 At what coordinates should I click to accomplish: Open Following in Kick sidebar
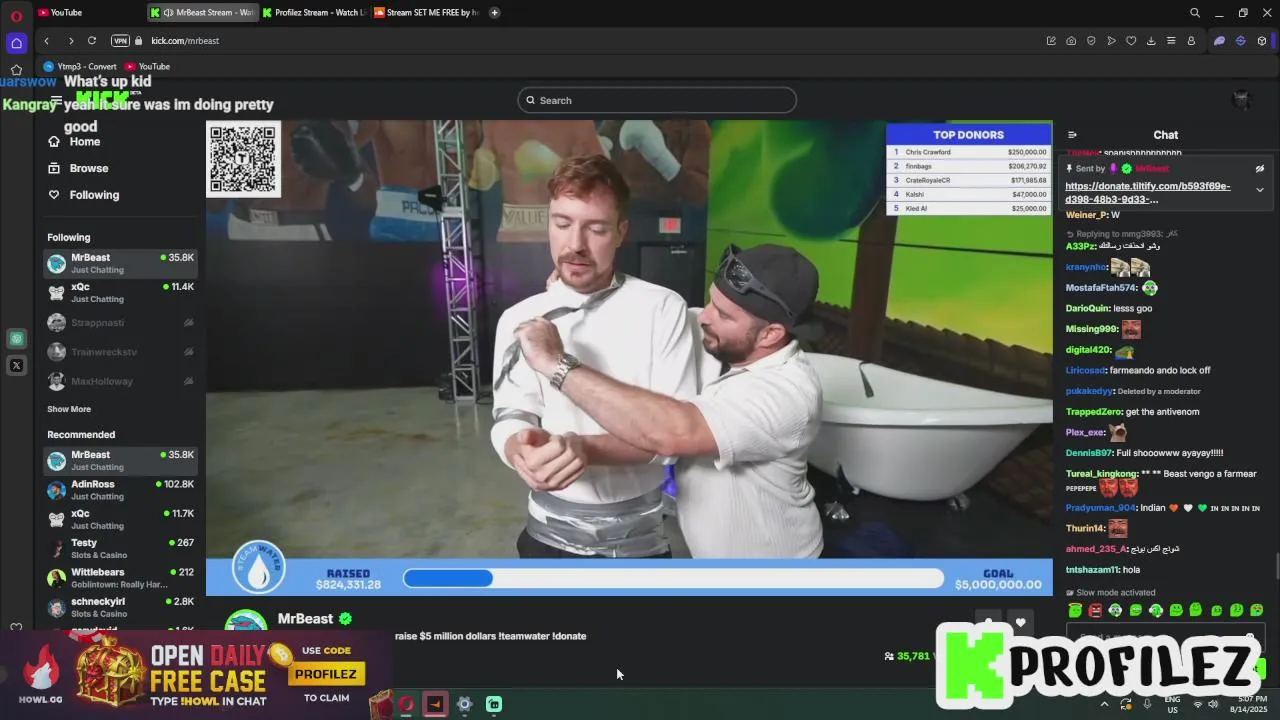coord(83,195)
